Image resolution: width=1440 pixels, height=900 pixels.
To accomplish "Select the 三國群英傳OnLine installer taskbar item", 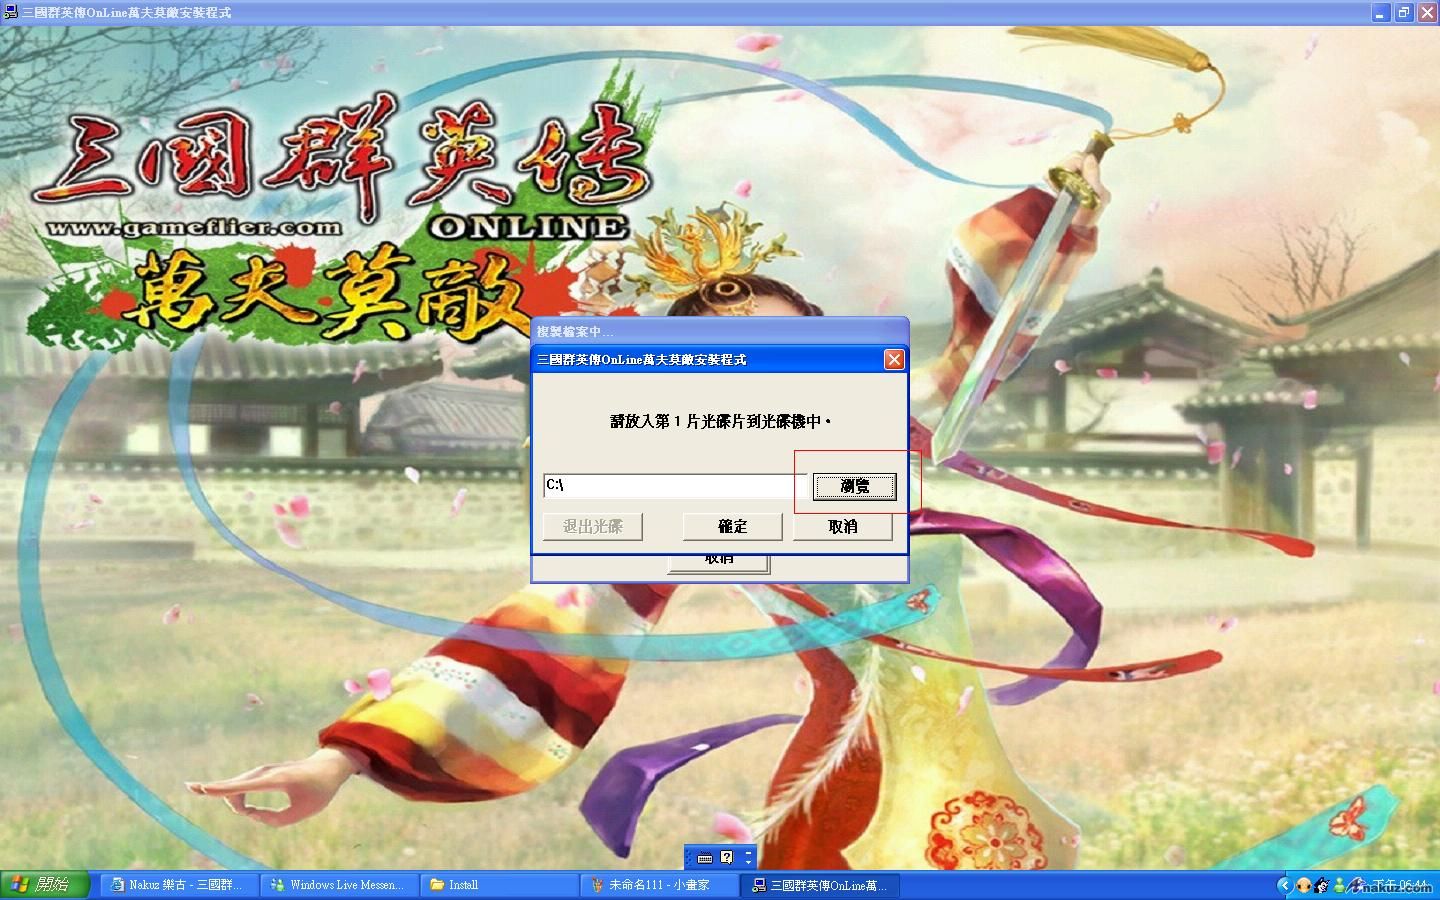I will (x=820, y=885).
